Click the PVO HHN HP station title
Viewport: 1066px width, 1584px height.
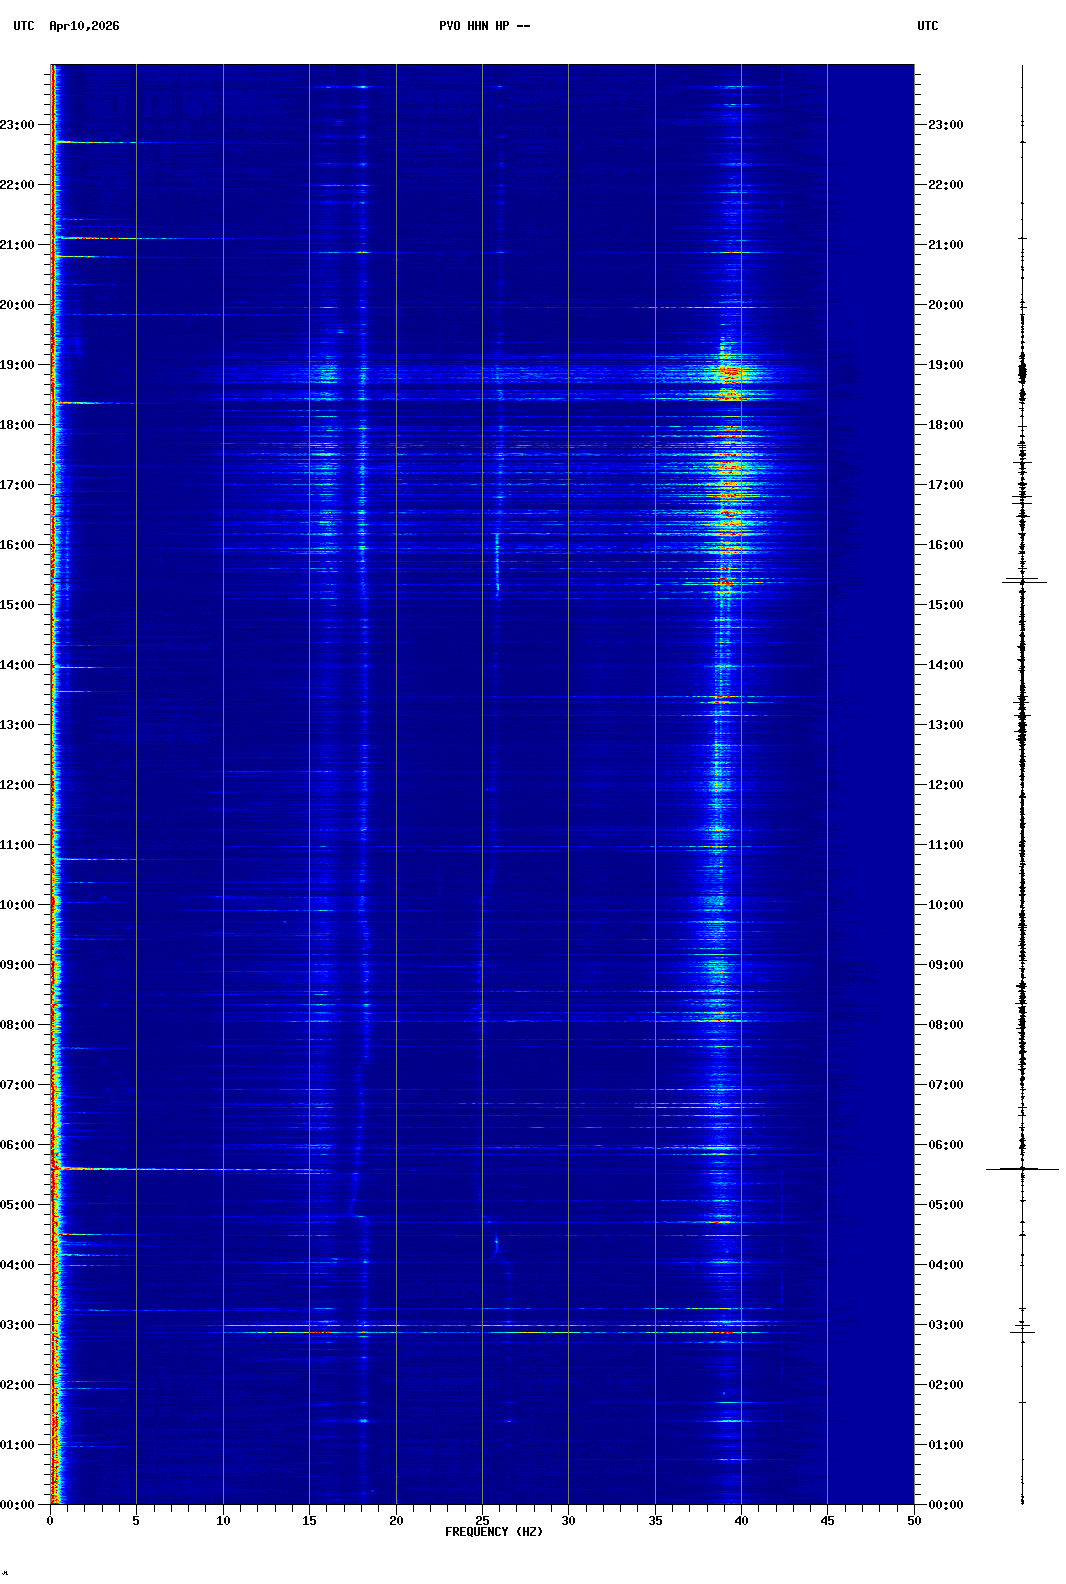pyautogui.click(x=484, y=26)
